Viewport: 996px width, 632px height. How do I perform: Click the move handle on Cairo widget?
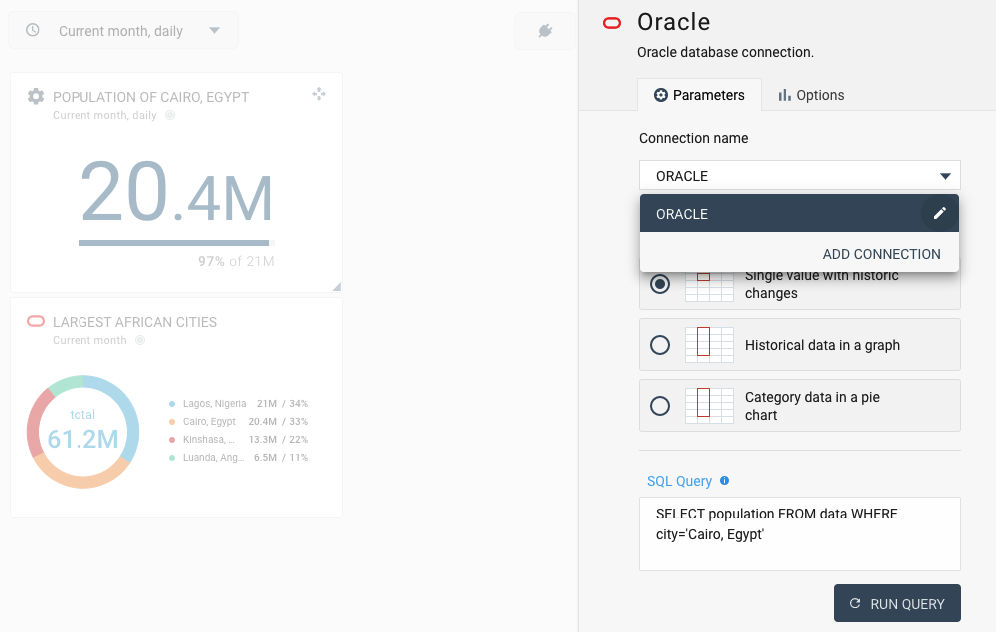tap(319, 94)
